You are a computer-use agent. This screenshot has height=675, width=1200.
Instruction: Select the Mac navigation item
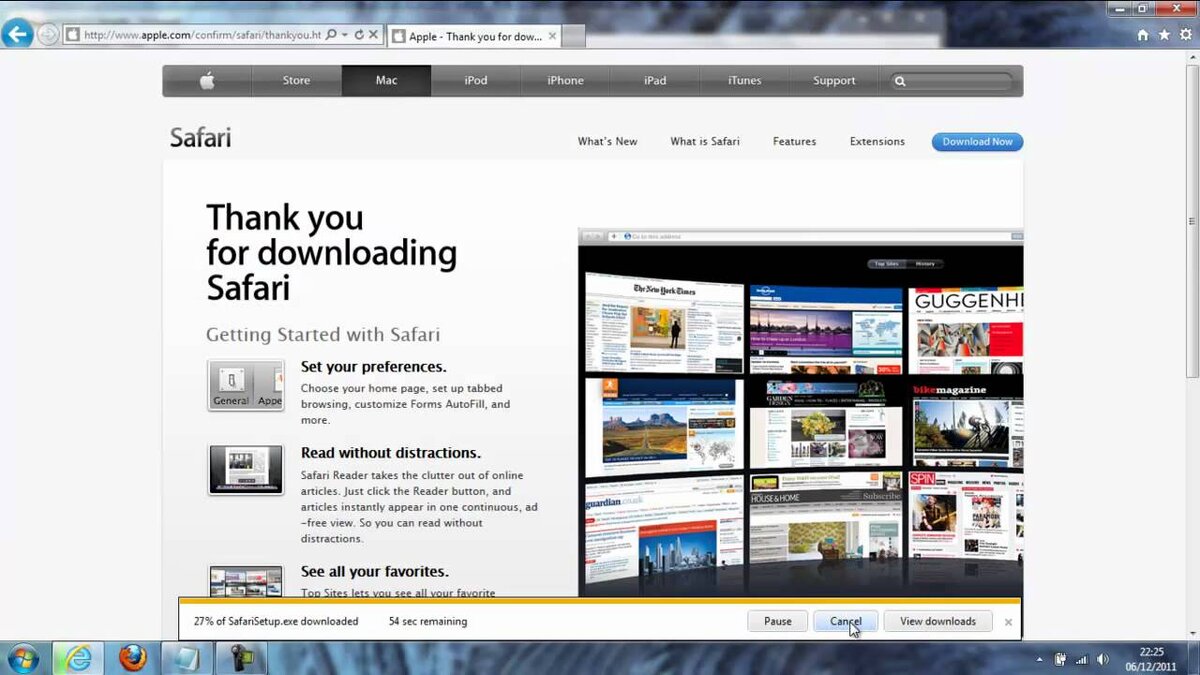pyautogui.click(x=386, y=81)
